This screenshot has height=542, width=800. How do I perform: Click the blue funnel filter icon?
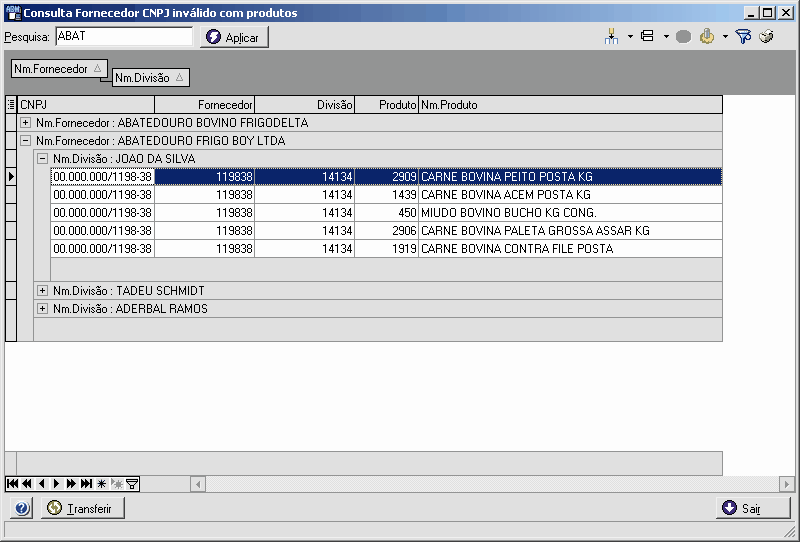click(743, 36)
